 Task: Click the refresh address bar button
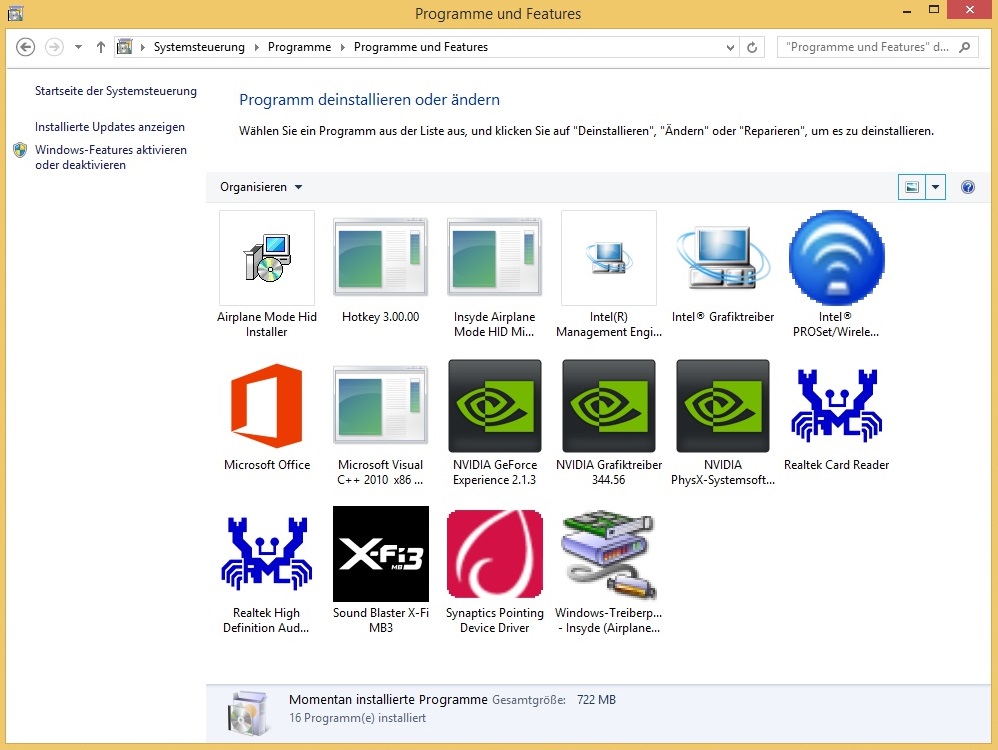(752, 47)
